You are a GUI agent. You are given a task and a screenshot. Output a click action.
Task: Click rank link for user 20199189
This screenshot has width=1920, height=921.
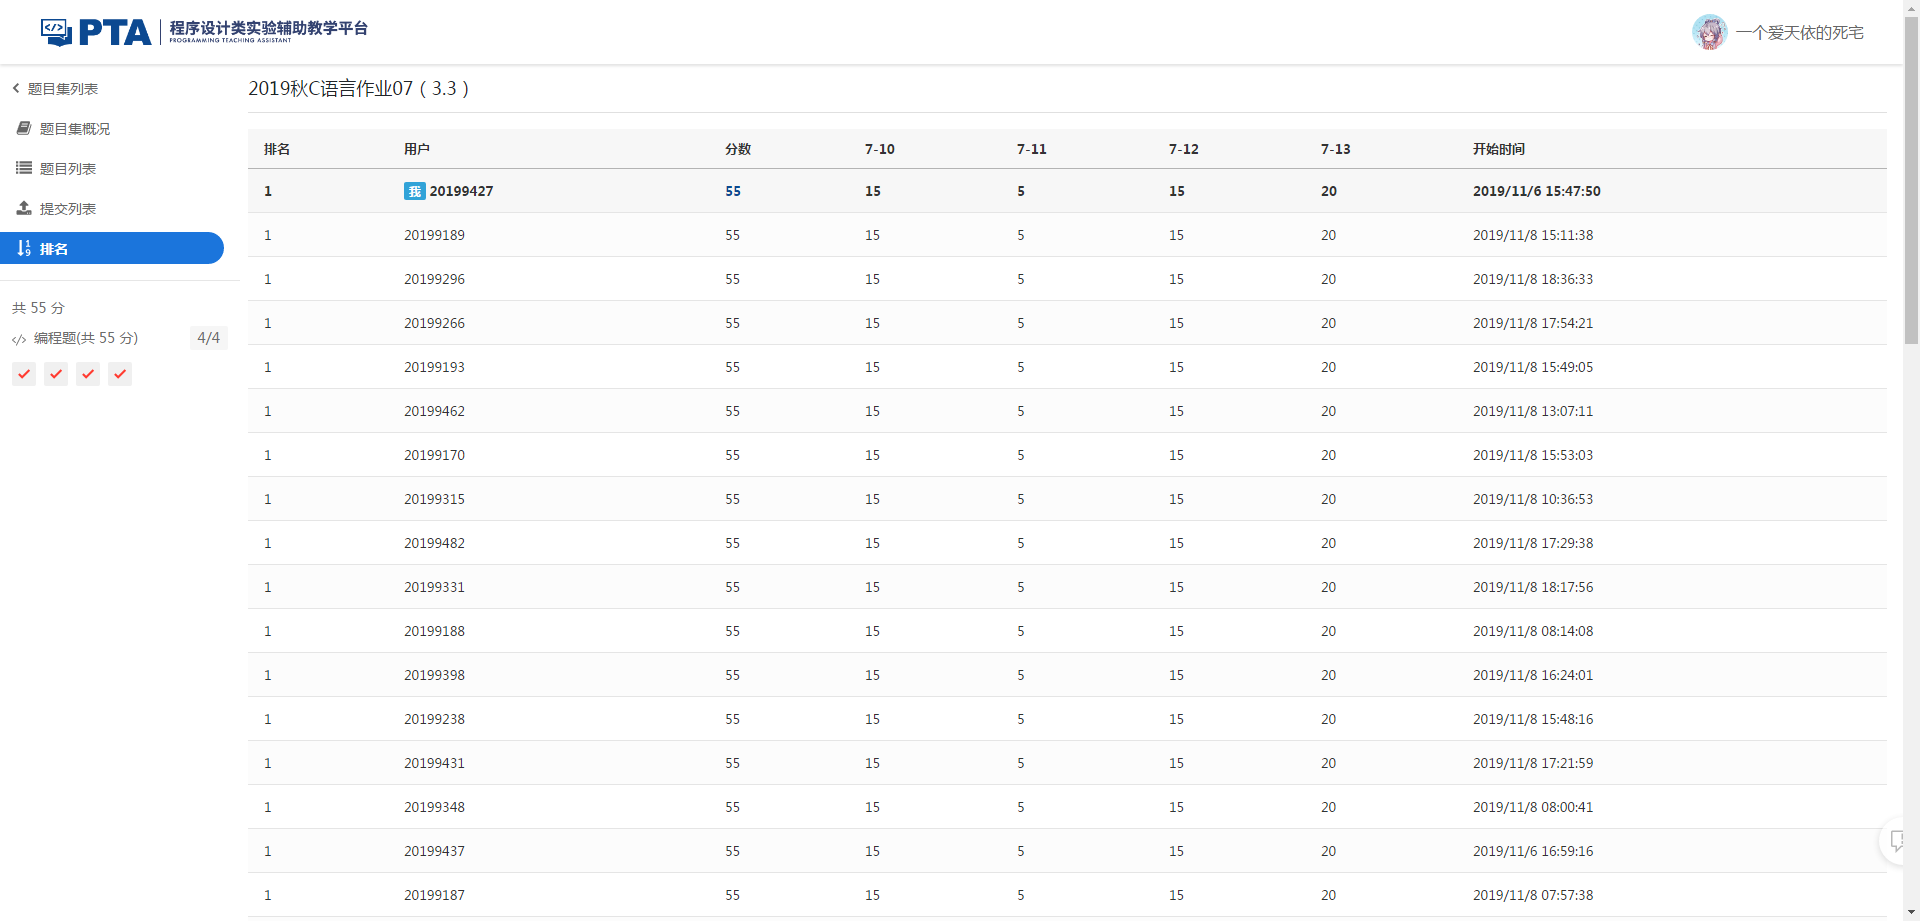coord(268,235)
